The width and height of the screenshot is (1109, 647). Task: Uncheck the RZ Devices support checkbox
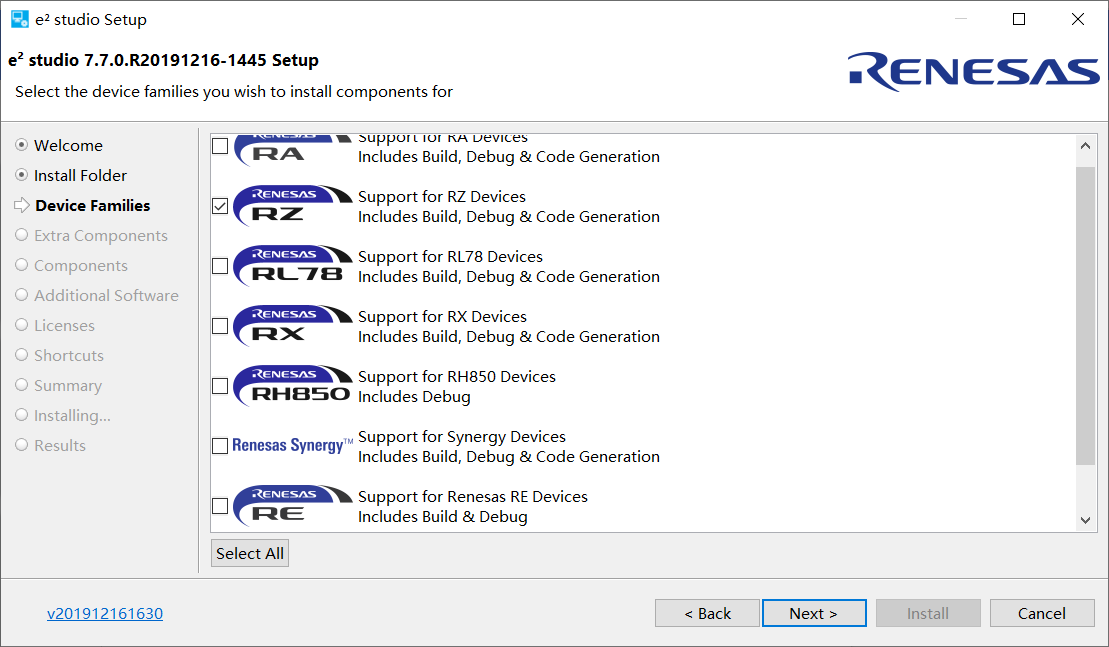(220, 206)
